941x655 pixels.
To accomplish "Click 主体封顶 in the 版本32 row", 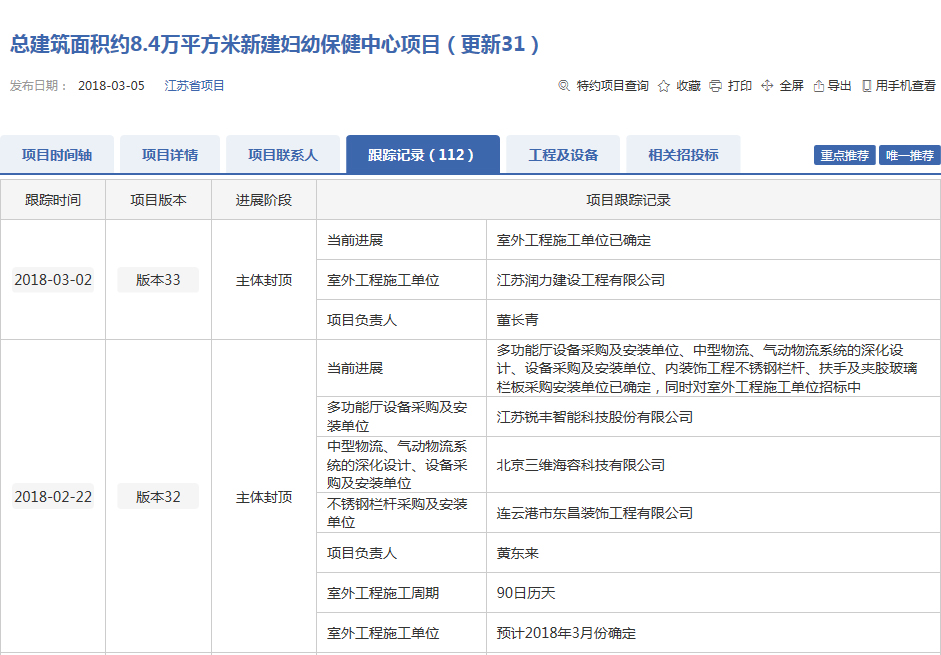I will 264,497.
